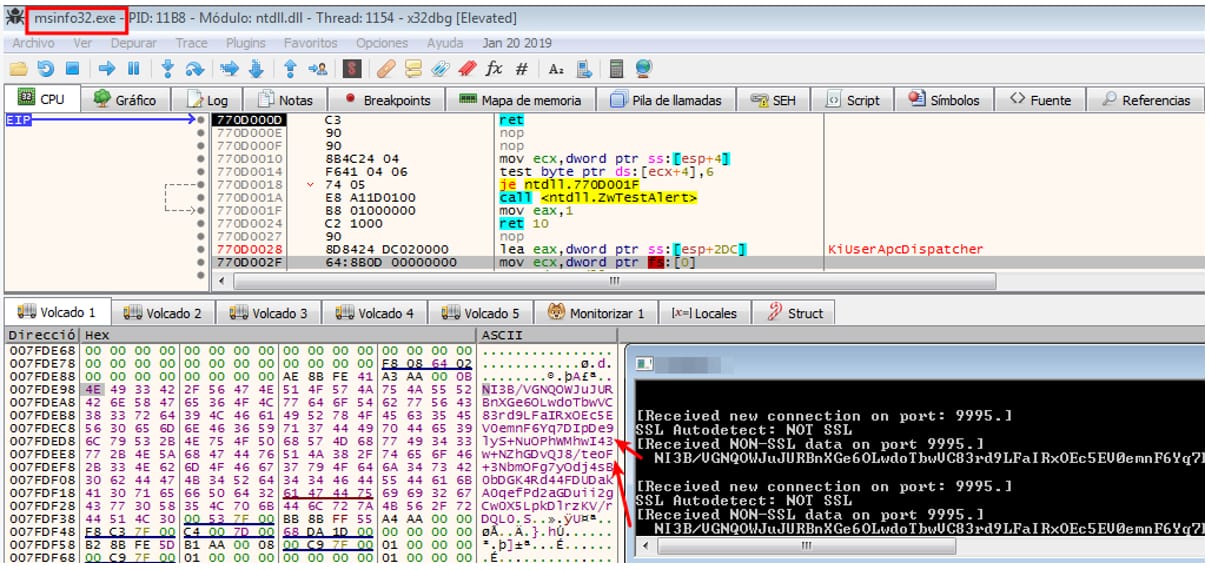
Task: Click the Hex column header in dump
Action: (278, 335)
